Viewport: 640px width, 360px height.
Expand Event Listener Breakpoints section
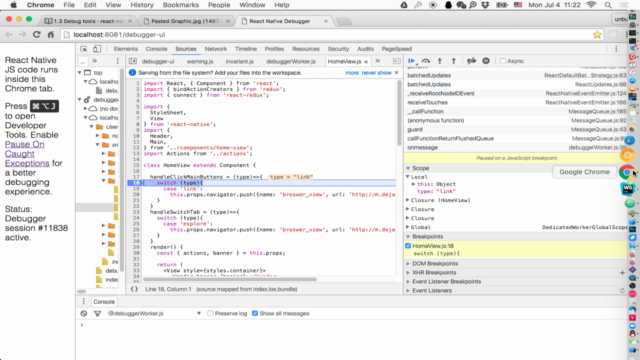(408, 282)
